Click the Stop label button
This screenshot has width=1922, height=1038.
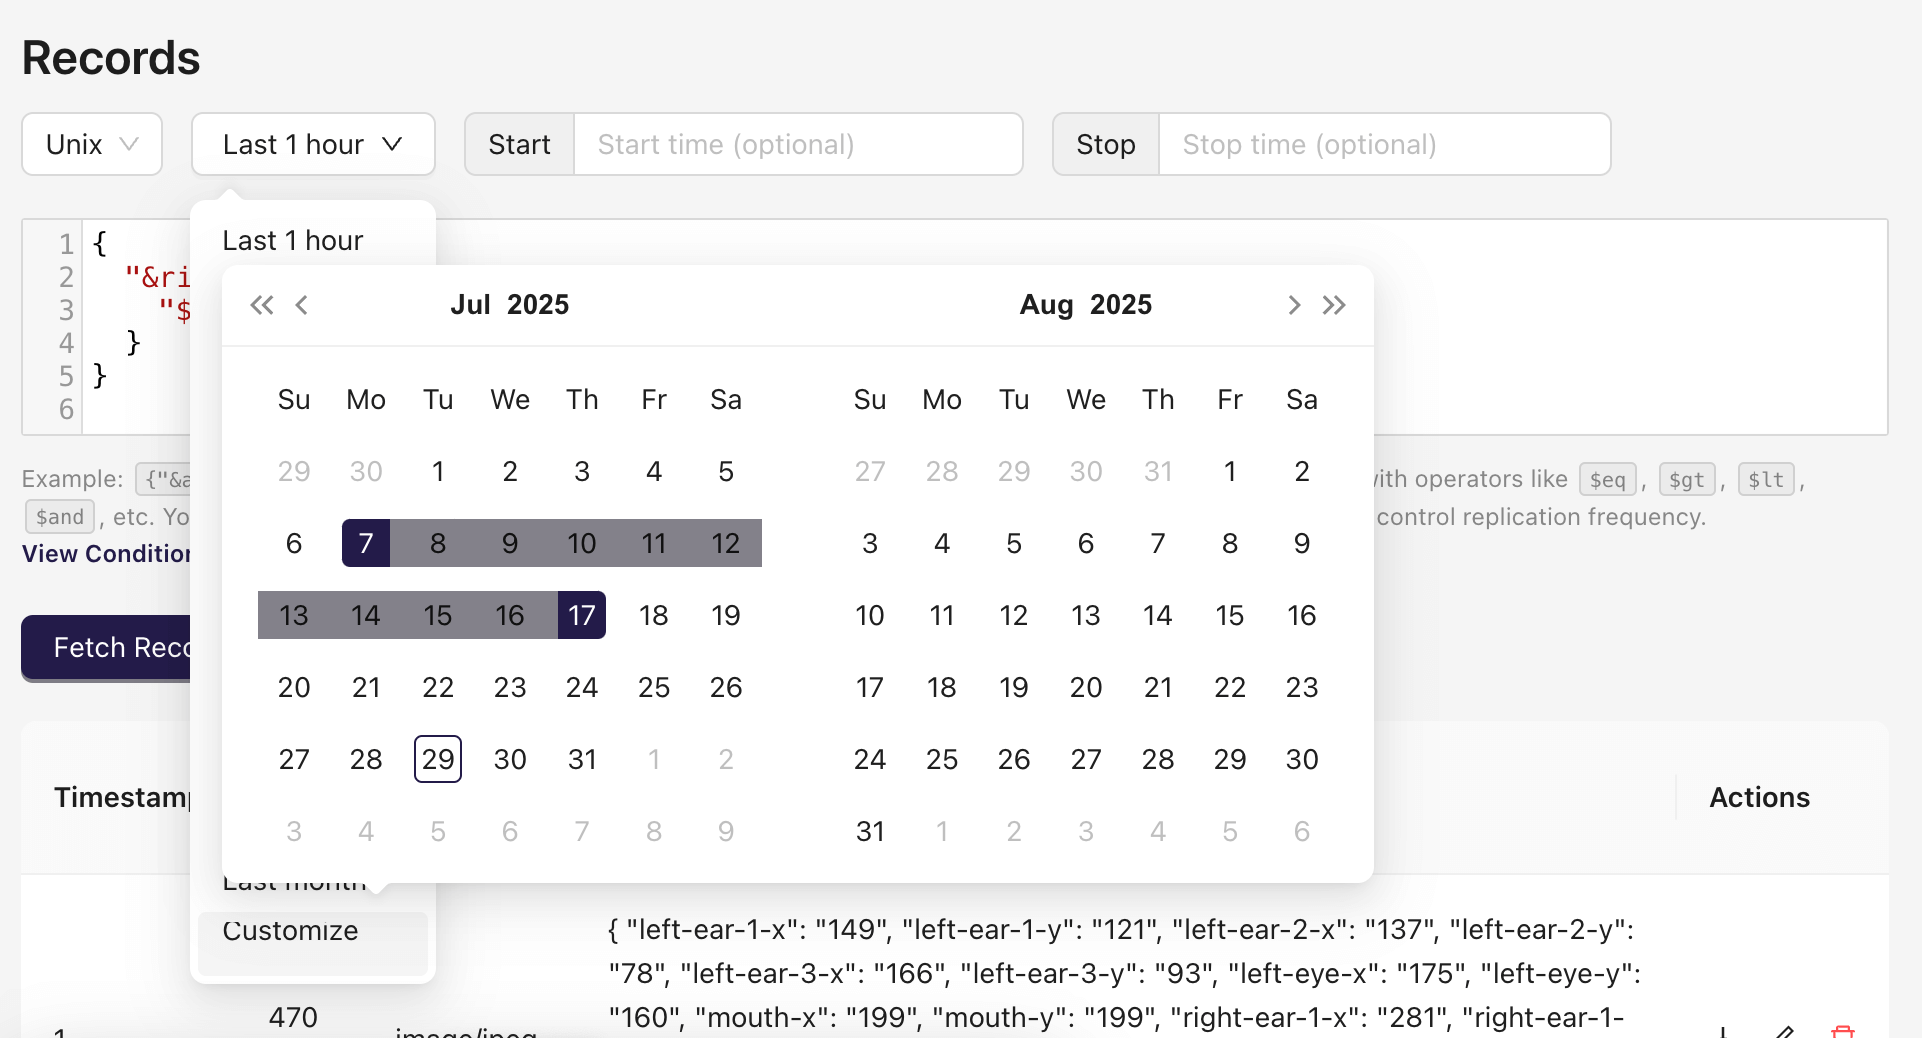[1105, 144]
